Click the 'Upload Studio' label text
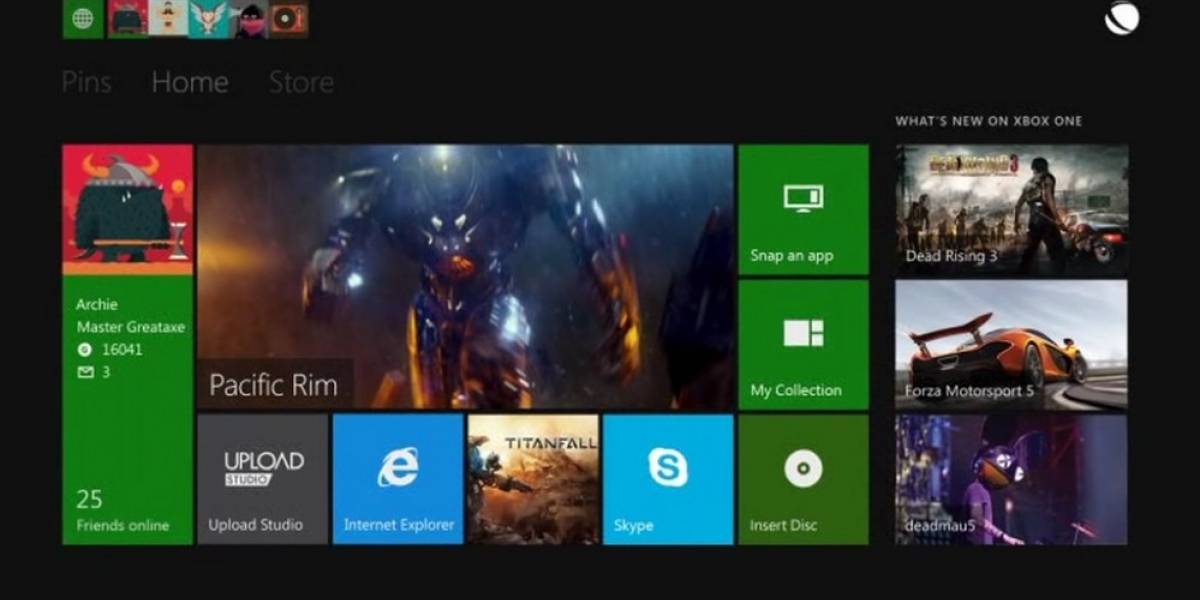1200x600 pixels. coord(255,525)
